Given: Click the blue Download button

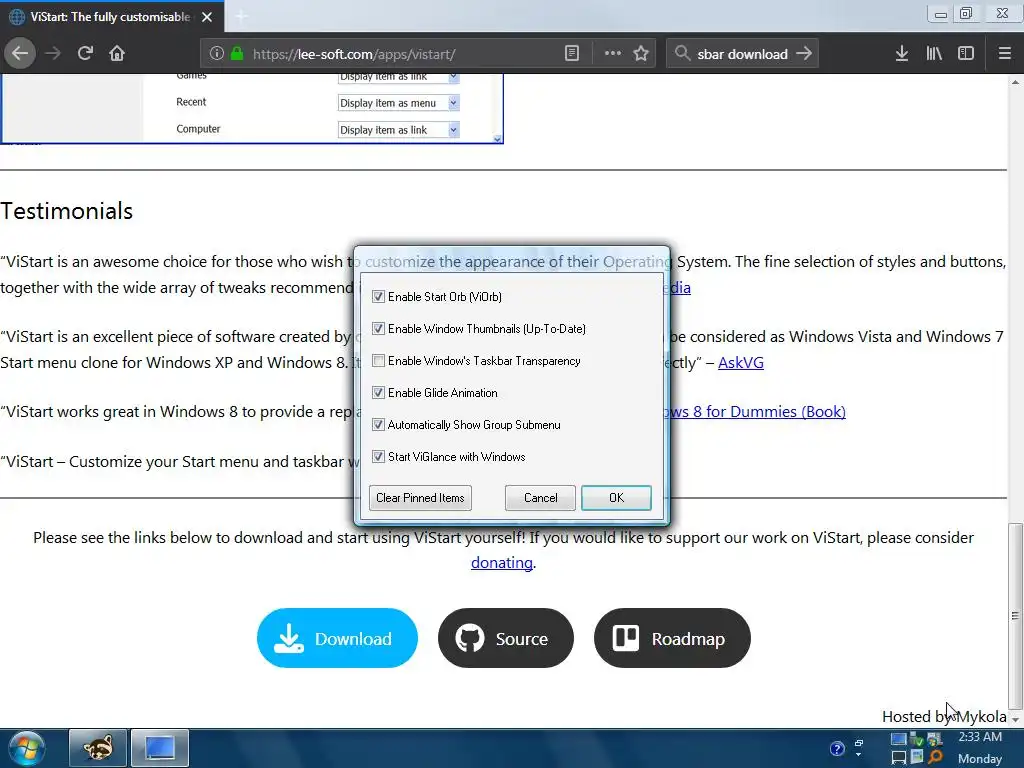Looking at the screenshot, I should click(x=337, y=638).
